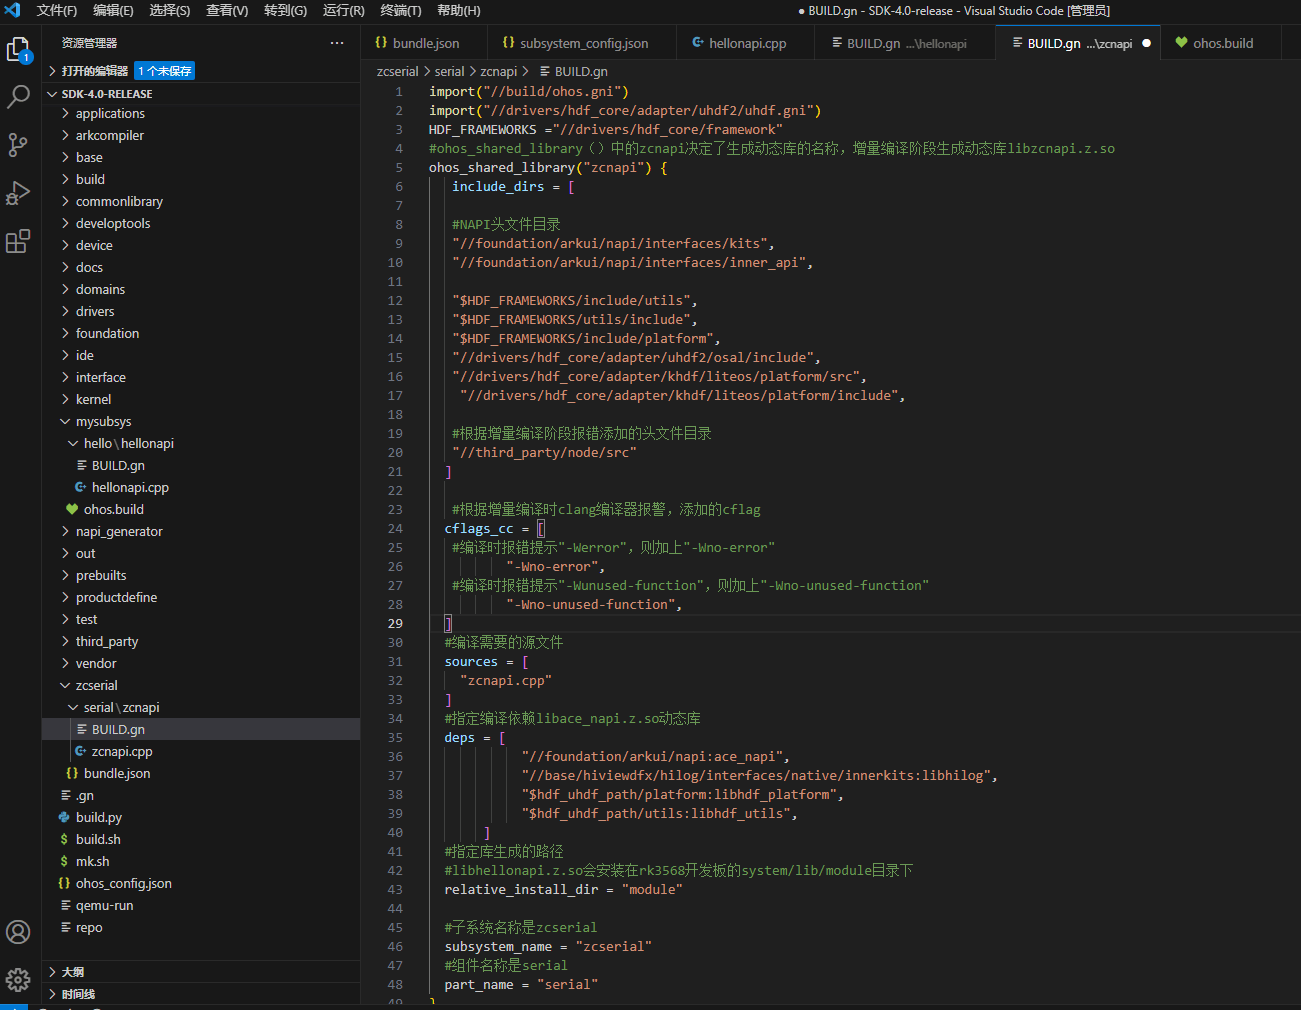Switch to the subsystem_config.json tab
This screenshot has height=1010, width=1301.
tap(583, 43)
